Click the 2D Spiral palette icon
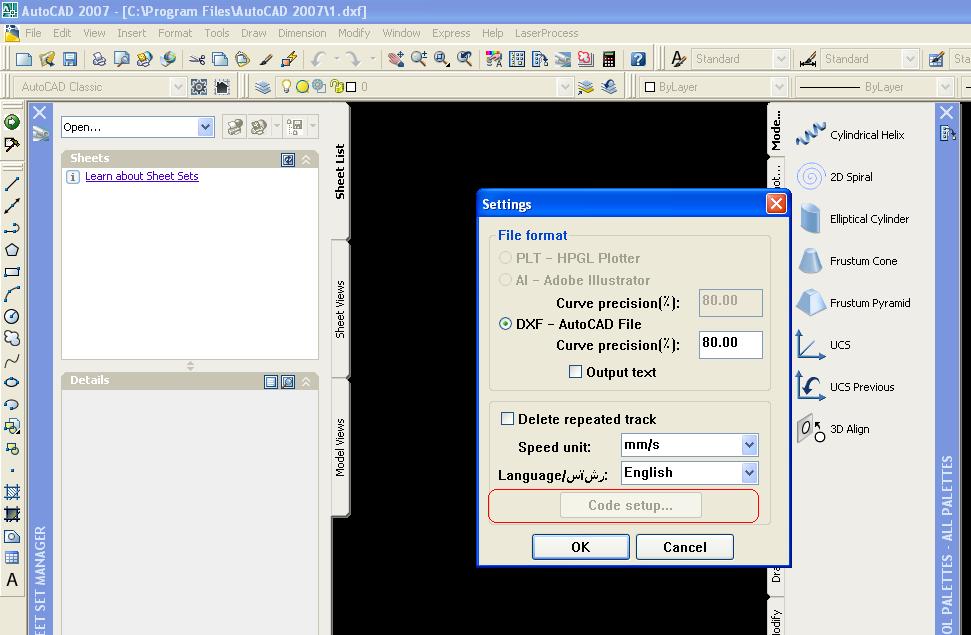 click(x=811, y=177)
